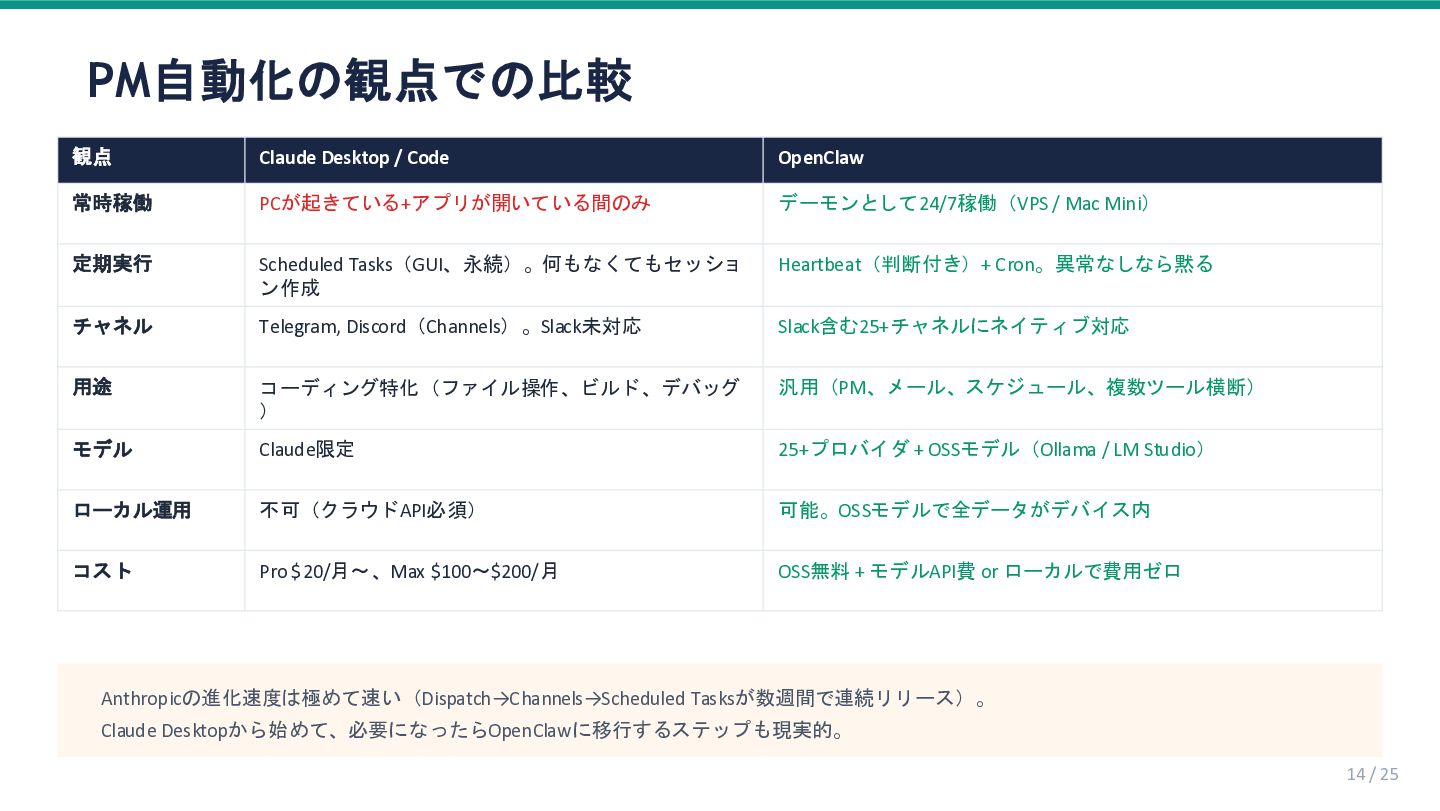
Task: Click the "定期実行" row label
Action: click(x=112, y=264)
